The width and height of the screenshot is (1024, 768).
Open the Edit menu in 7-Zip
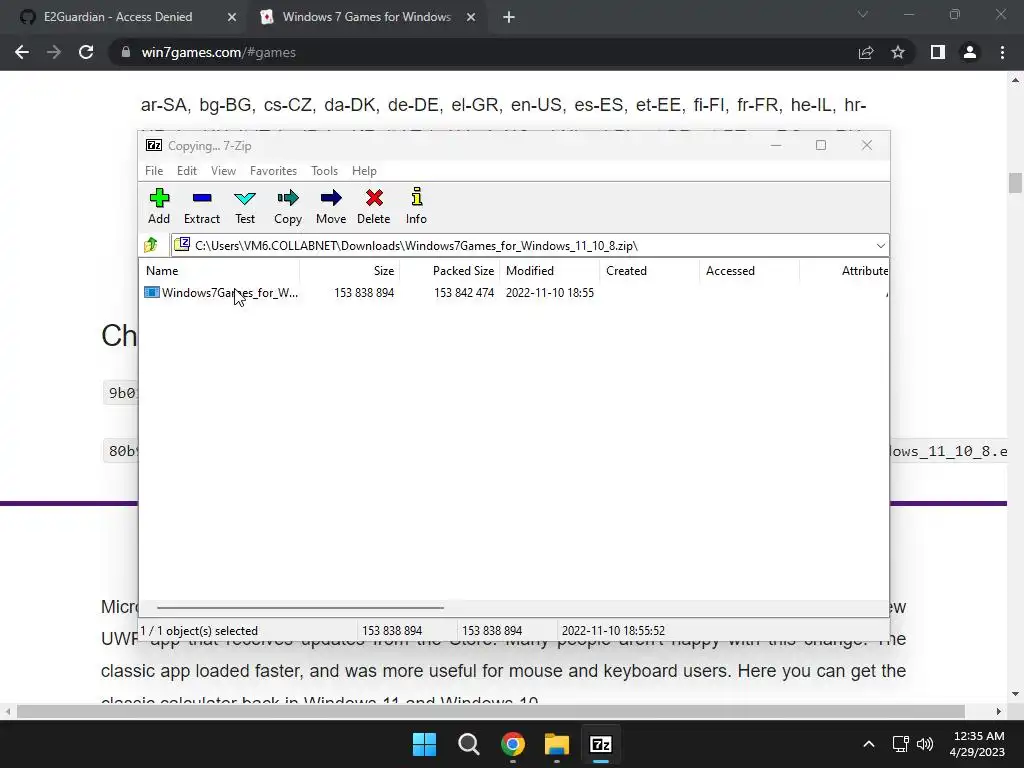pos(187,170)
